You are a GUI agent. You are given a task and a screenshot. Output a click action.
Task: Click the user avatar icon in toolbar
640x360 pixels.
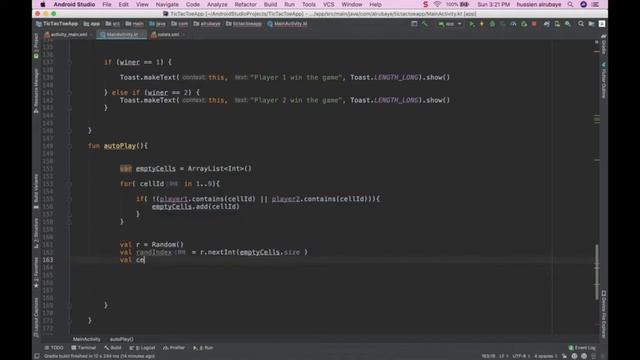[x=602, y=24]
